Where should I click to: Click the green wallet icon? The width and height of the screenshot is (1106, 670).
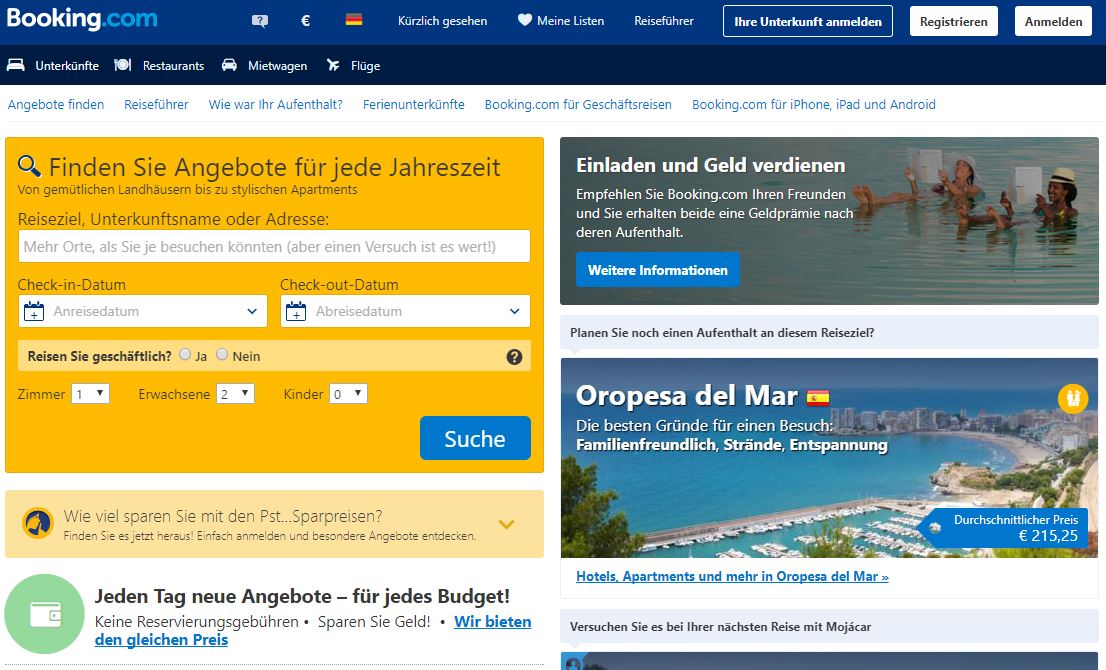[44, 614]
